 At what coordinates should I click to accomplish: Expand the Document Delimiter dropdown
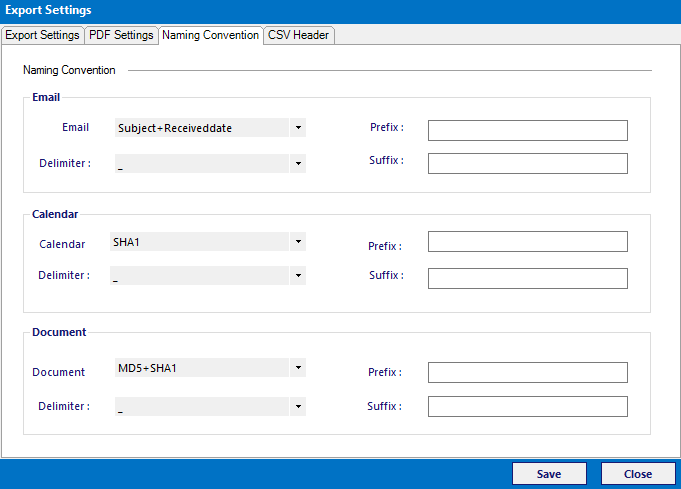click(210, 406)
